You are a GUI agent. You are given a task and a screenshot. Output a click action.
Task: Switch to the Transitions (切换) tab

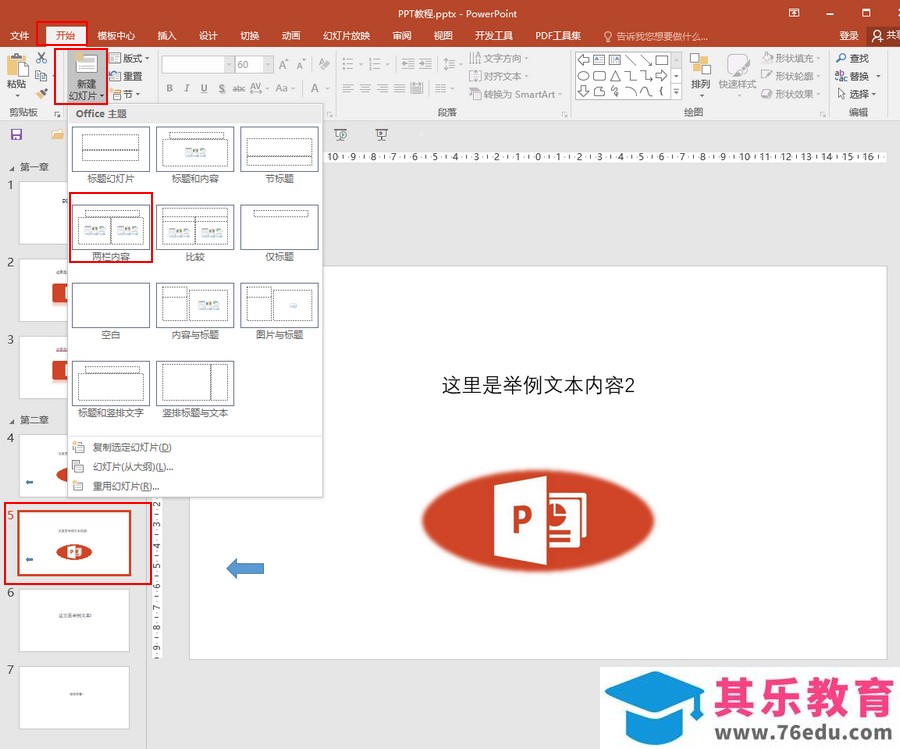249,36
